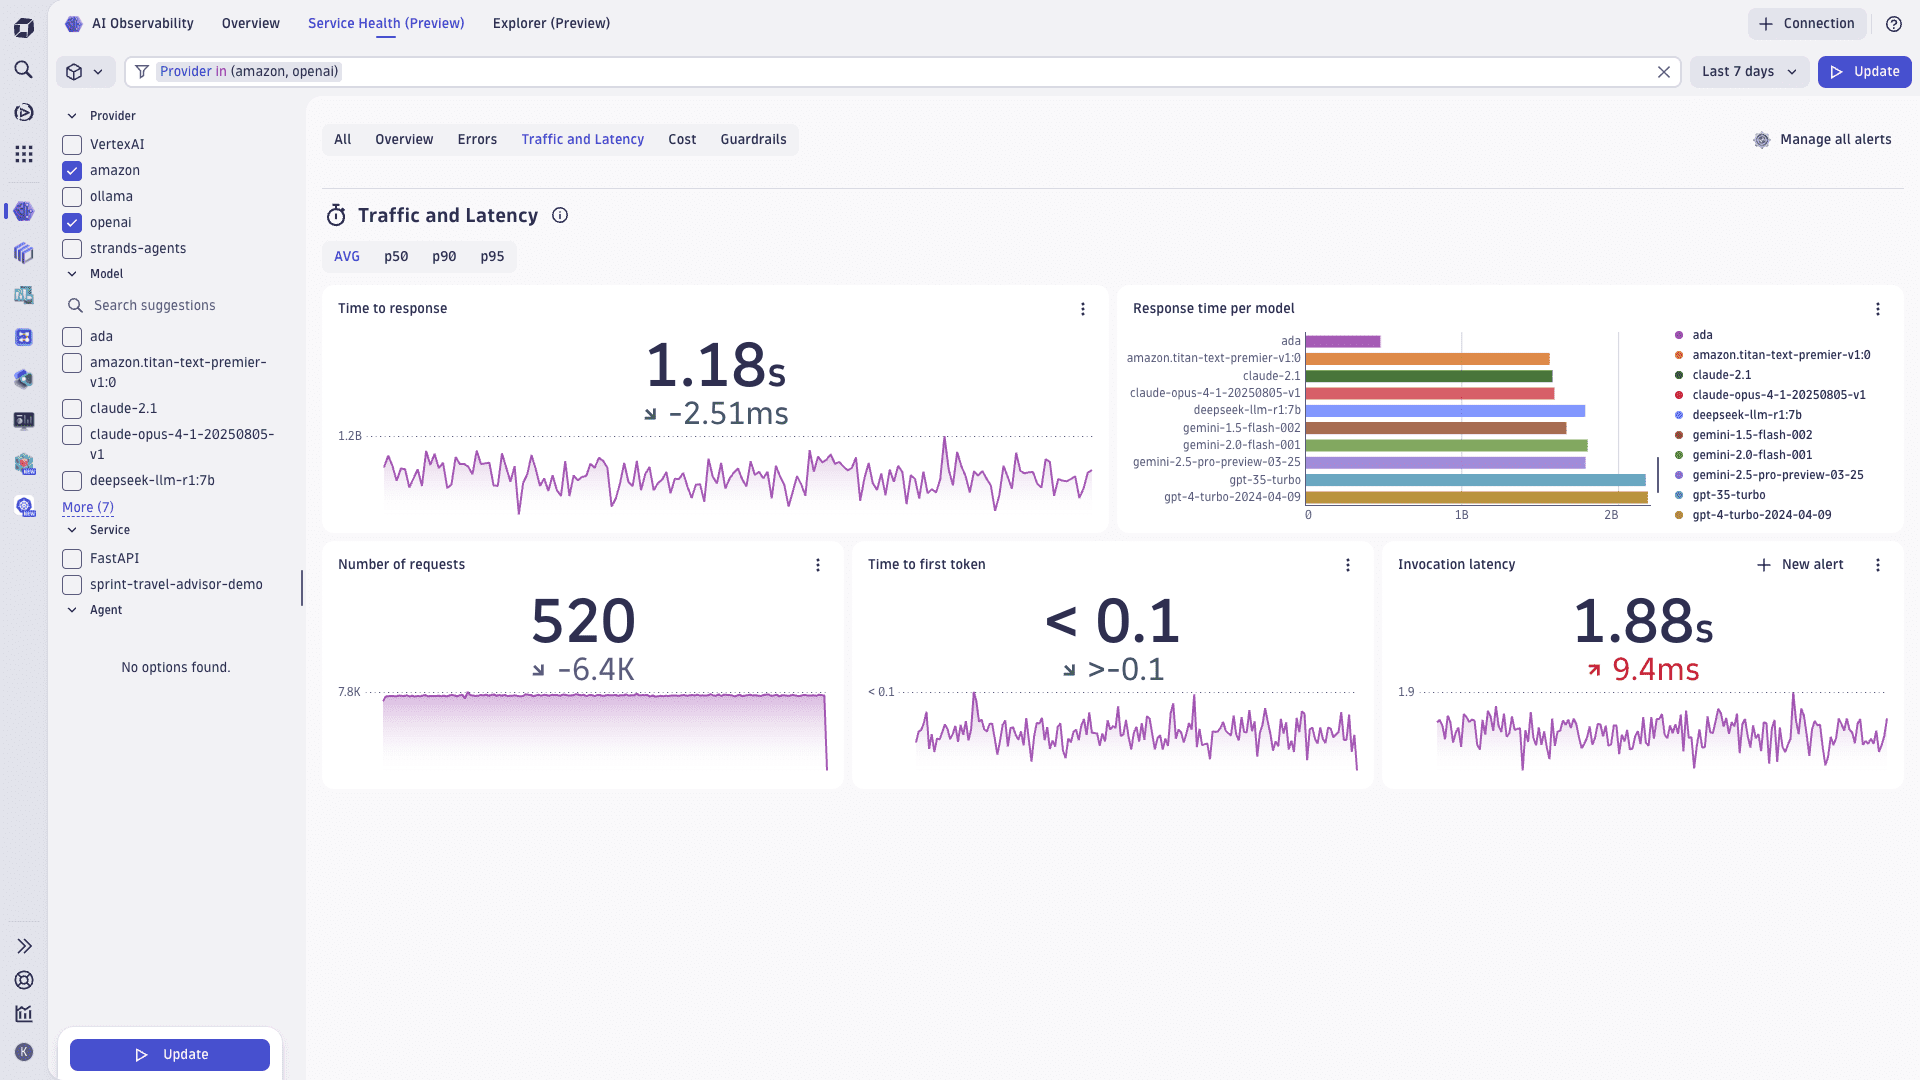Open options menu on Time to response chart
This screenshot has height=1080, width=1920.
pos(1083,309)
